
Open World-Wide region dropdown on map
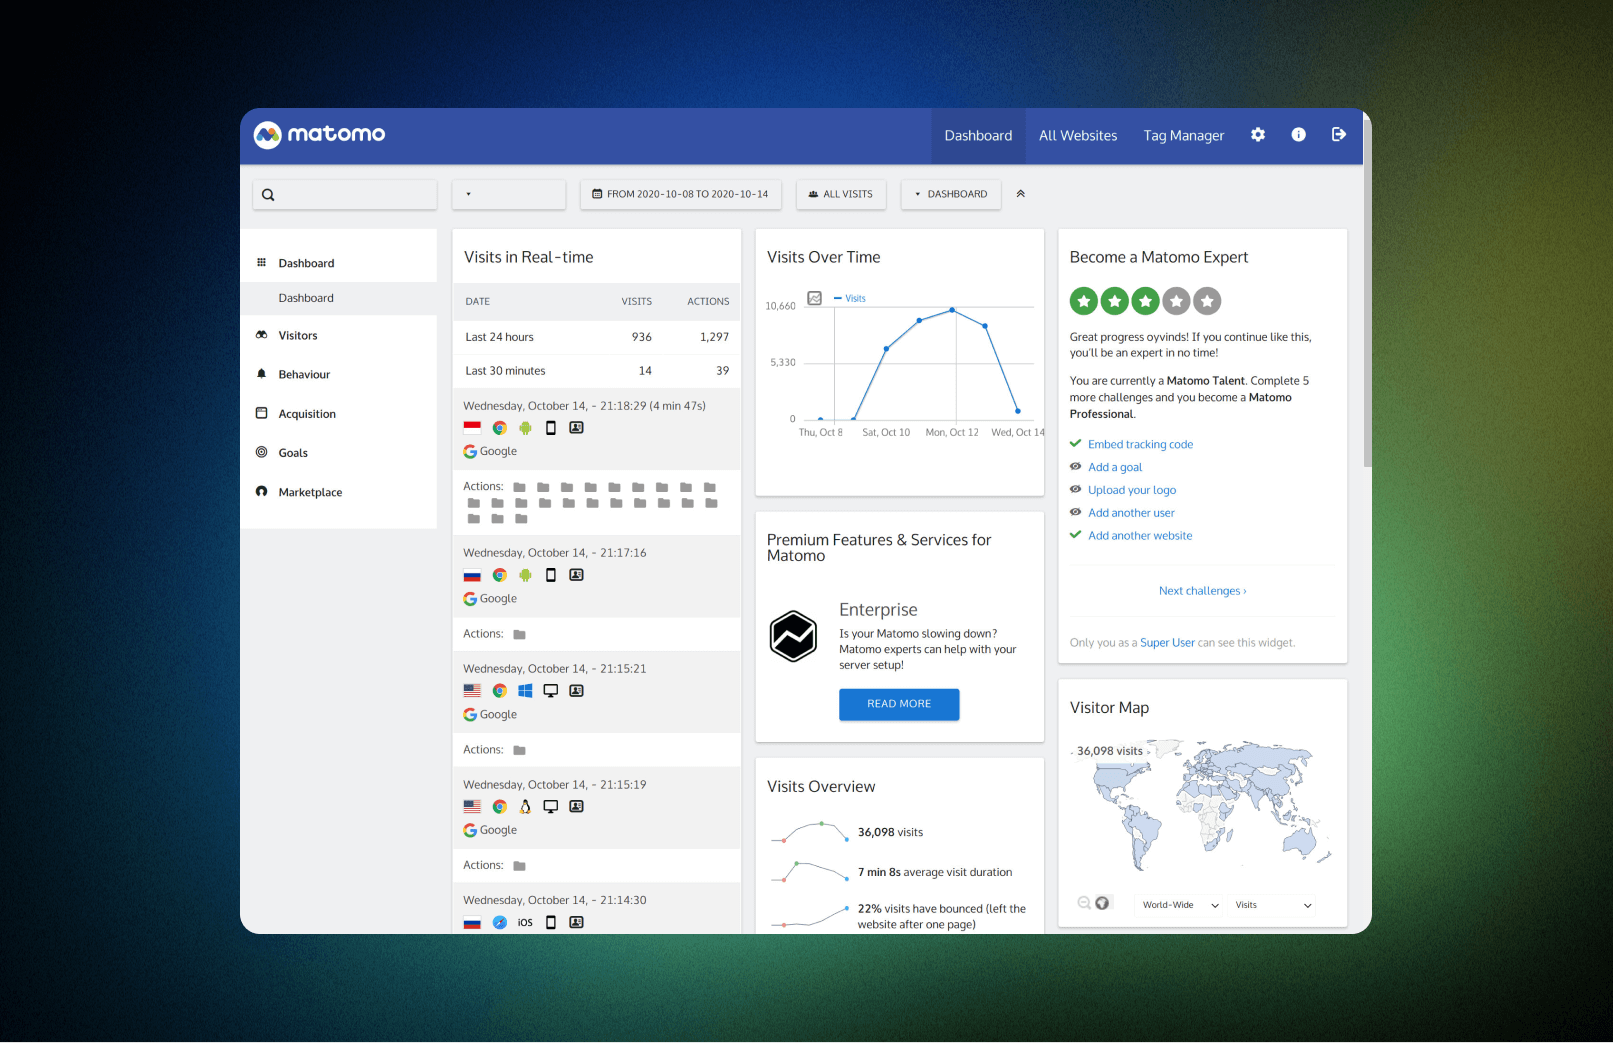(1181, 905)
